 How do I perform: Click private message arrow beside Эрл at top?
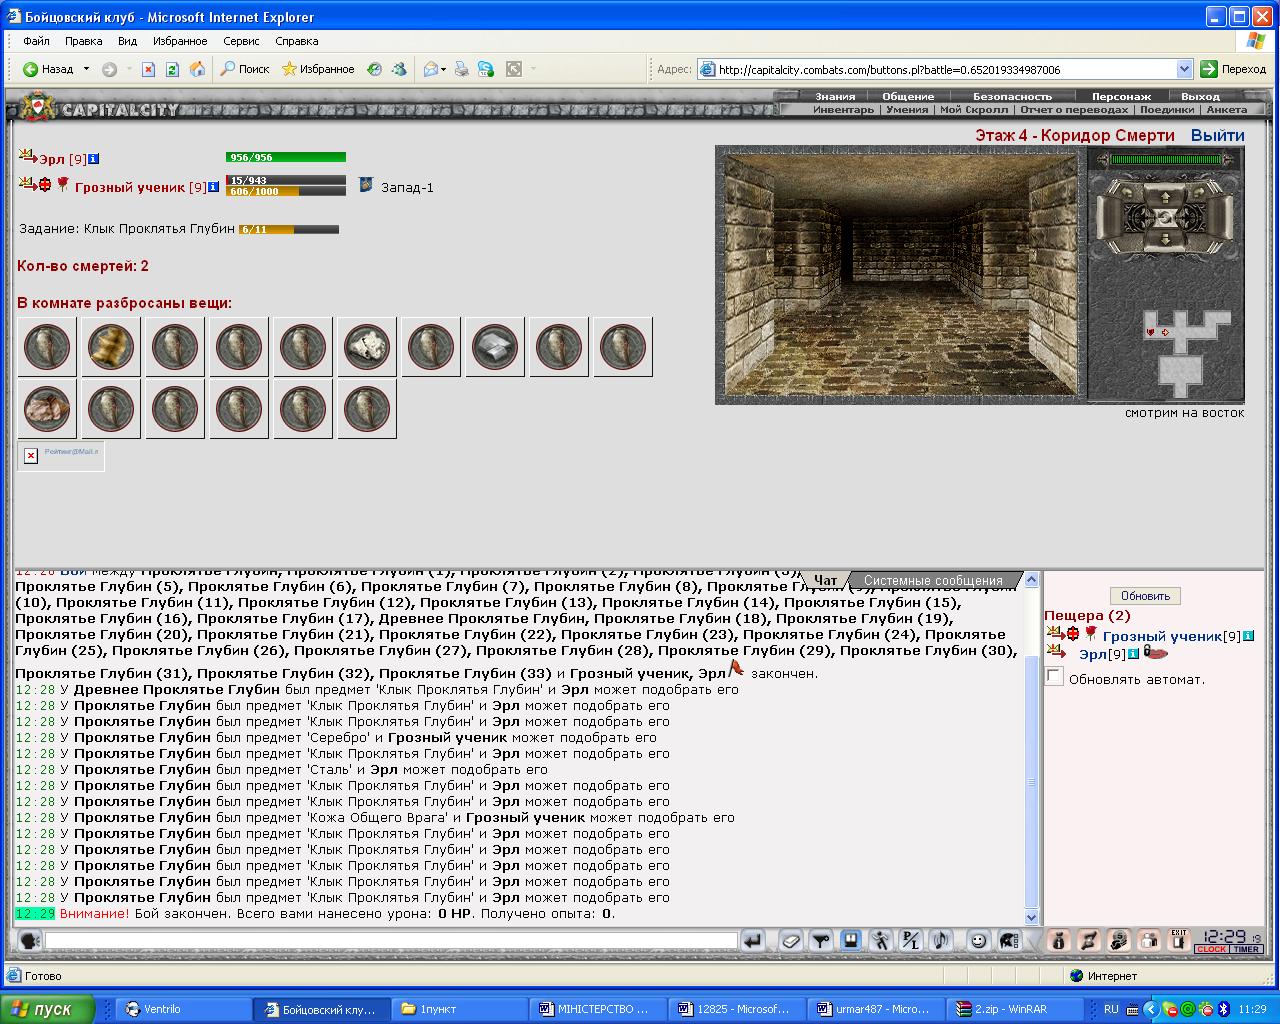point(27,155)
